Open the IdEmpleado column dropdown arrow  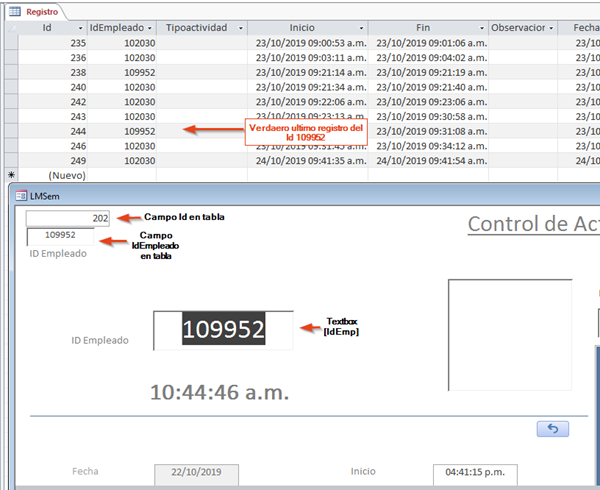pyautogui.click(x=150, y=28)
